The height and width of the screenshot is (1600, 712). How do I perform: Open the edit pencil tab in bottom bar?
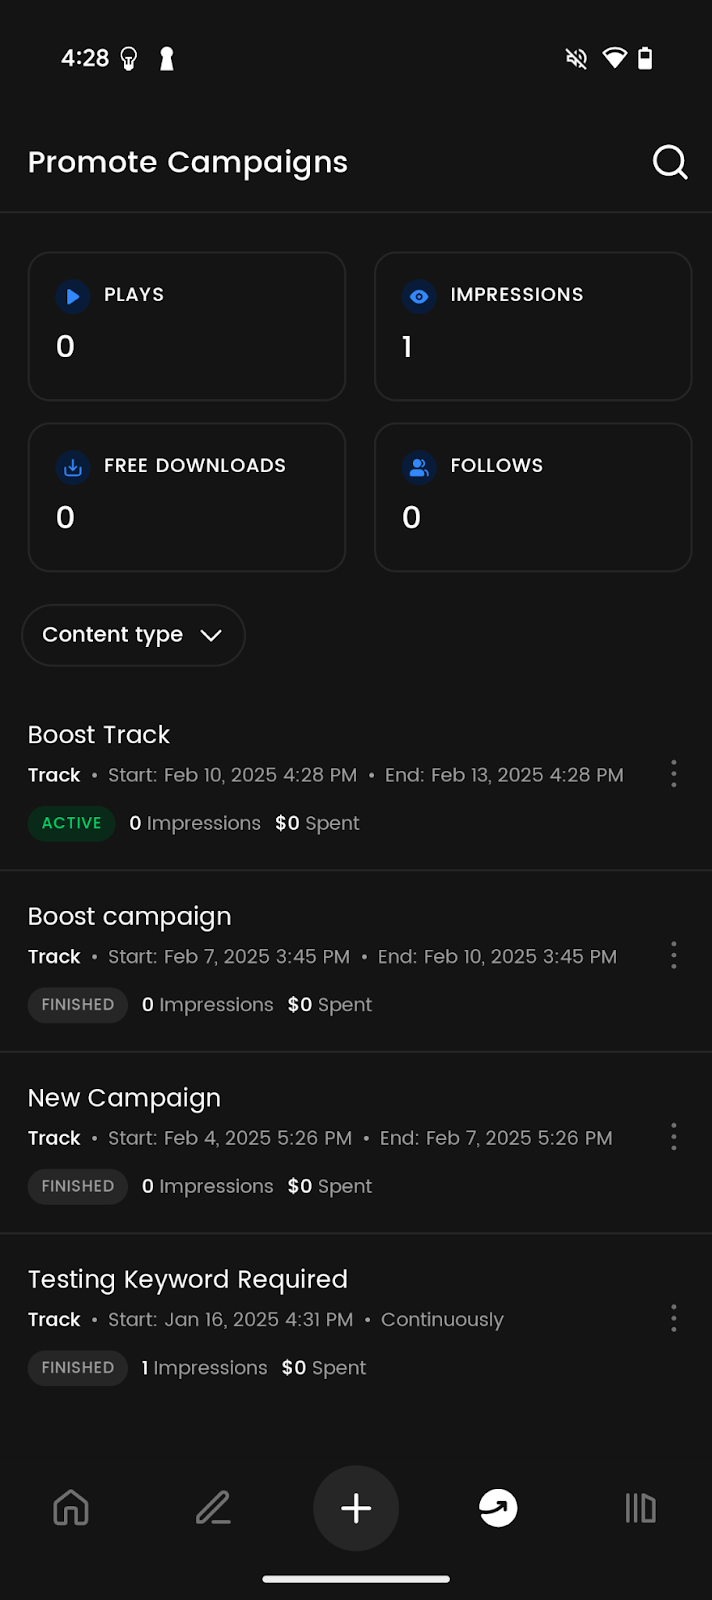tap(213, 1507)
